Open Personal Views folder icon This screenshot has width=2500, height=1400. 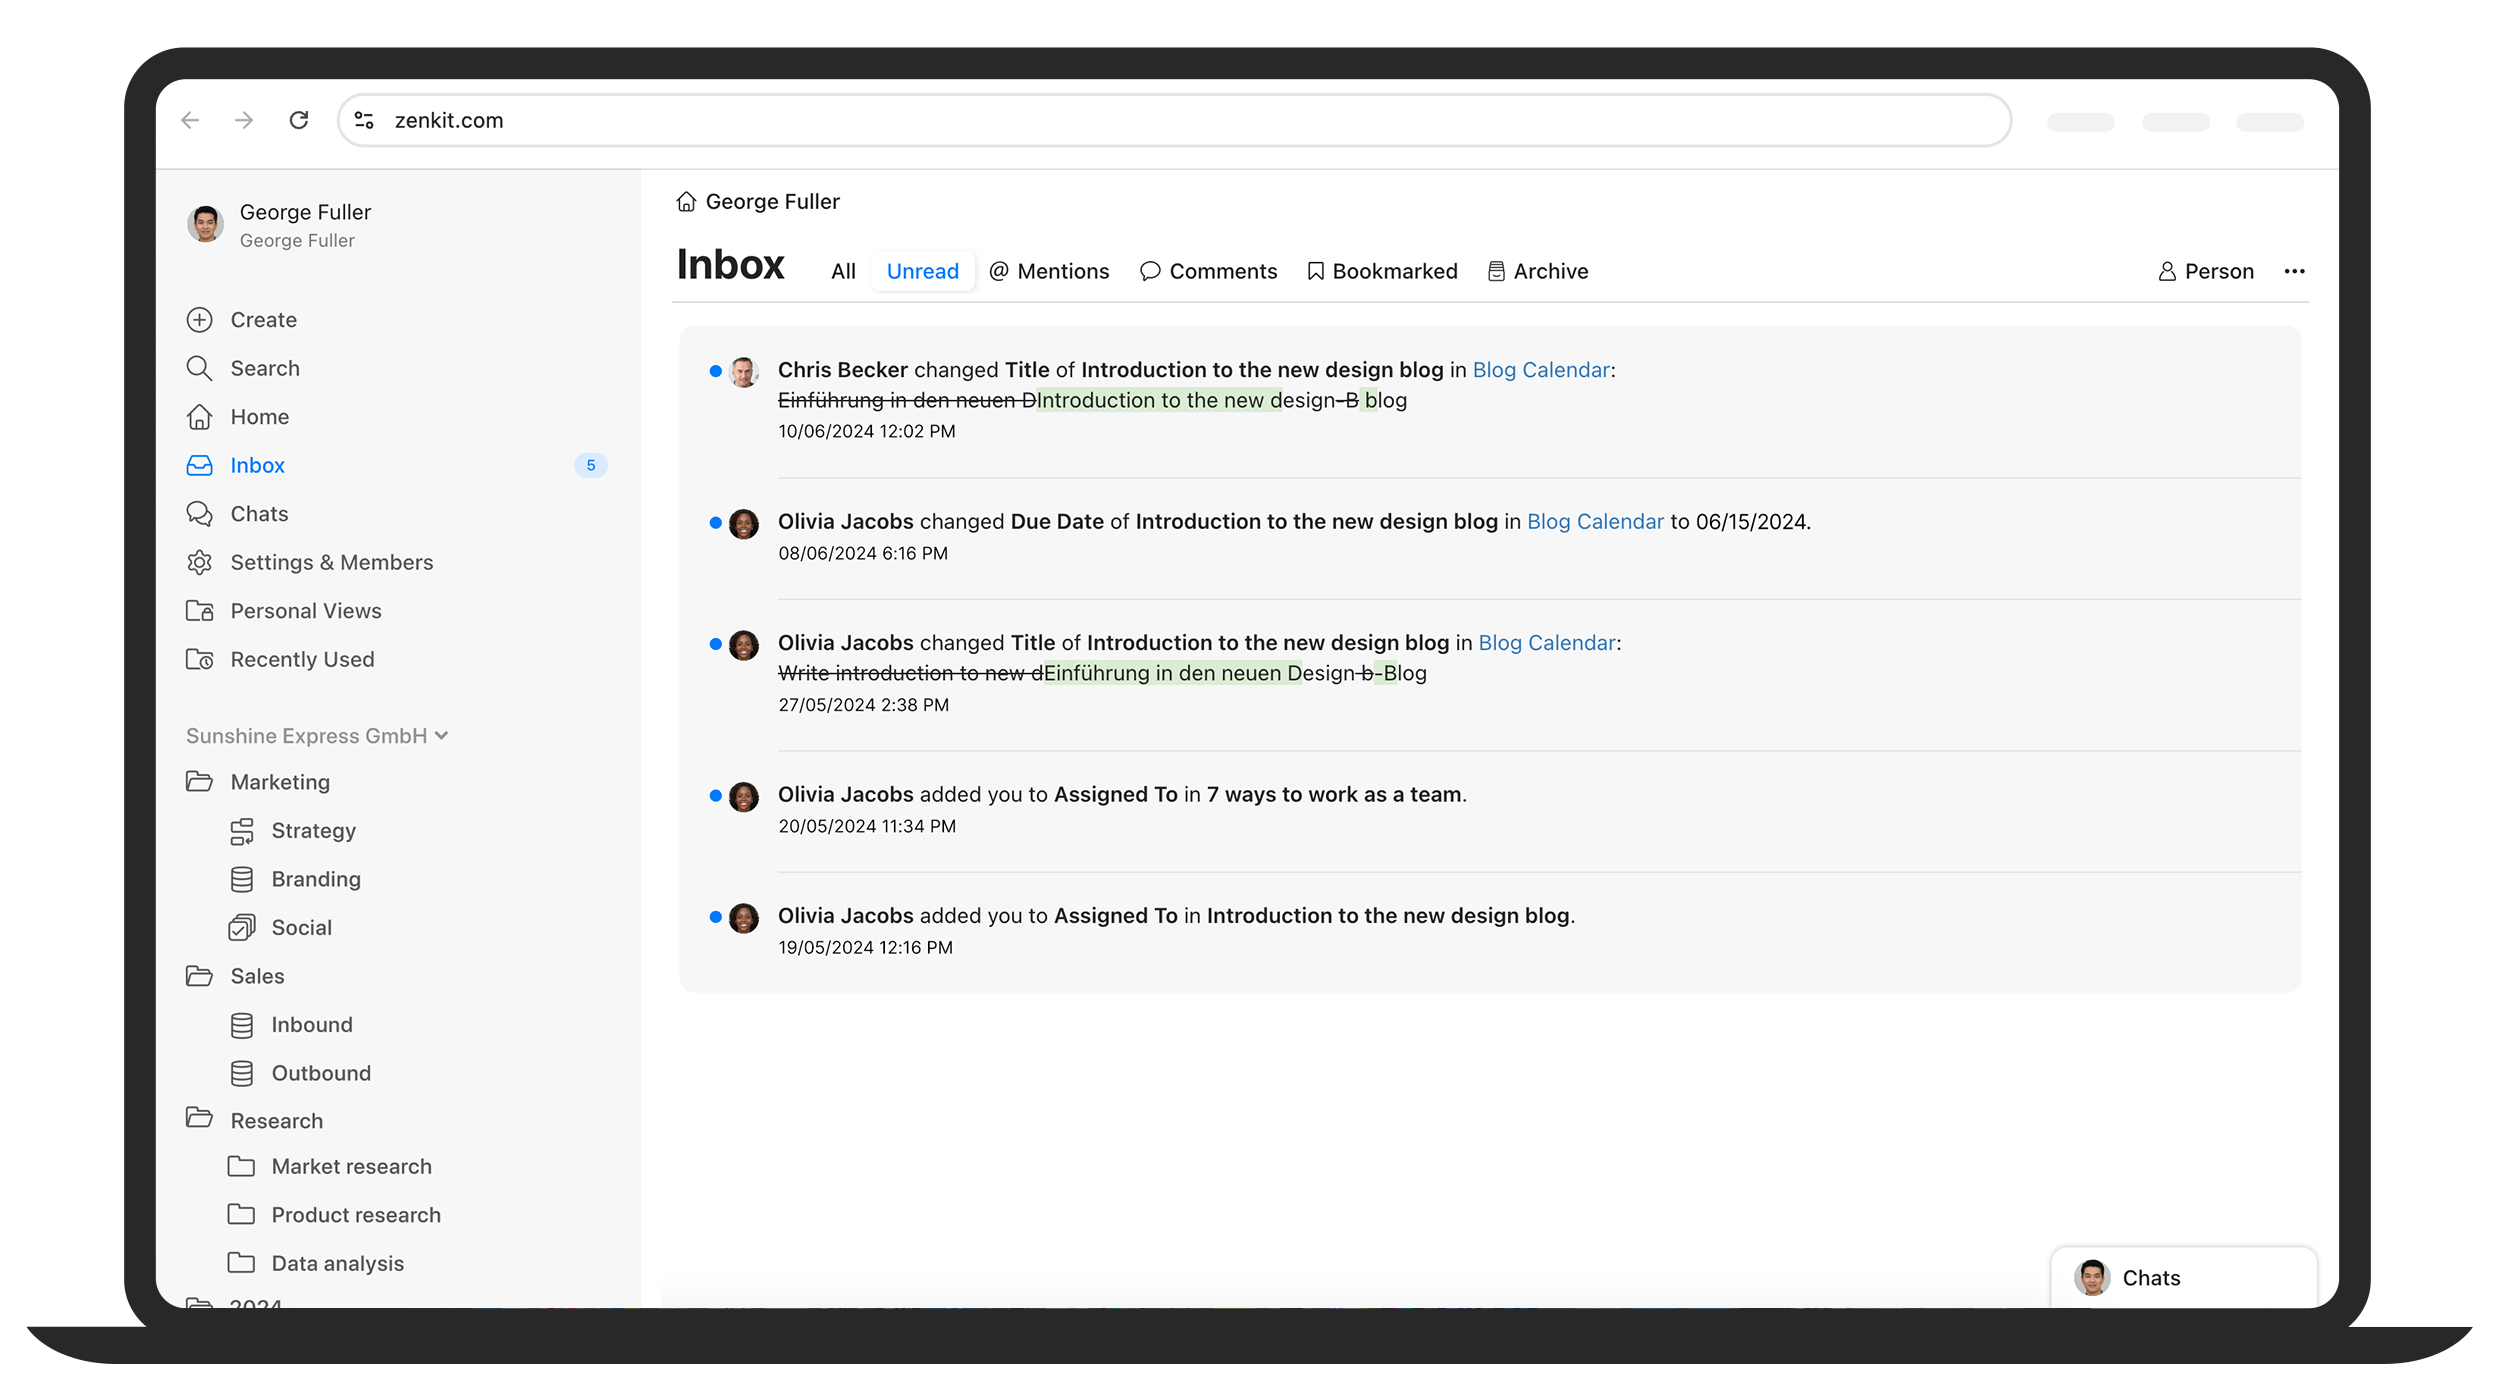point(199,611)
